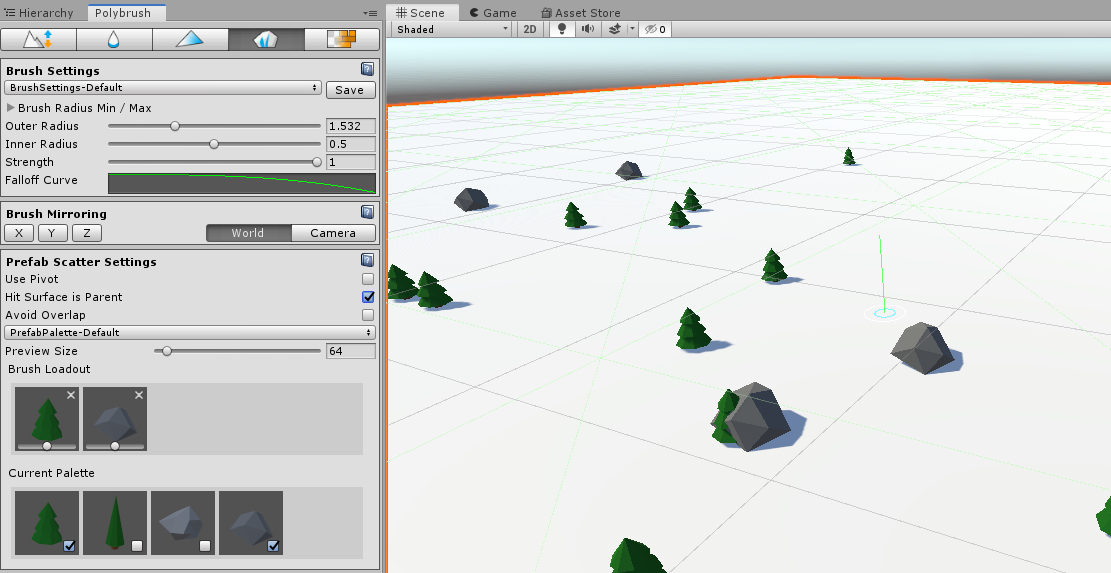Remove the tree from Brush Loadout

click(71, 396)
